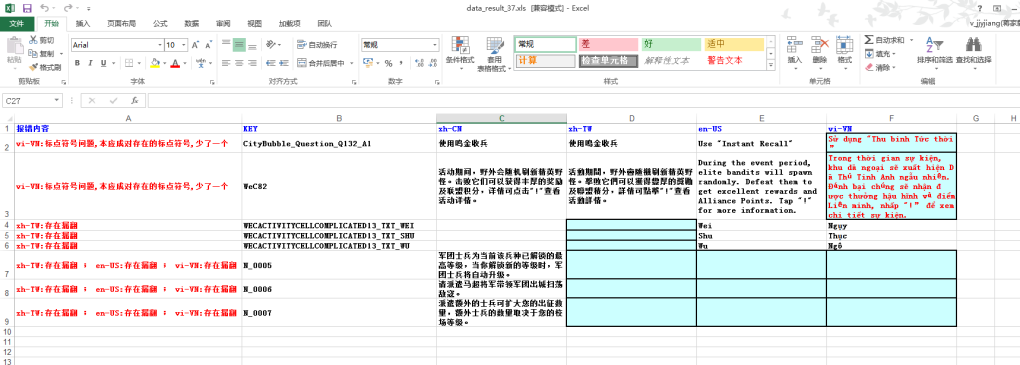The image size is (1020, 365).
Task: Toggle Wrap Text (自动换行)
Action: [317, 45]
